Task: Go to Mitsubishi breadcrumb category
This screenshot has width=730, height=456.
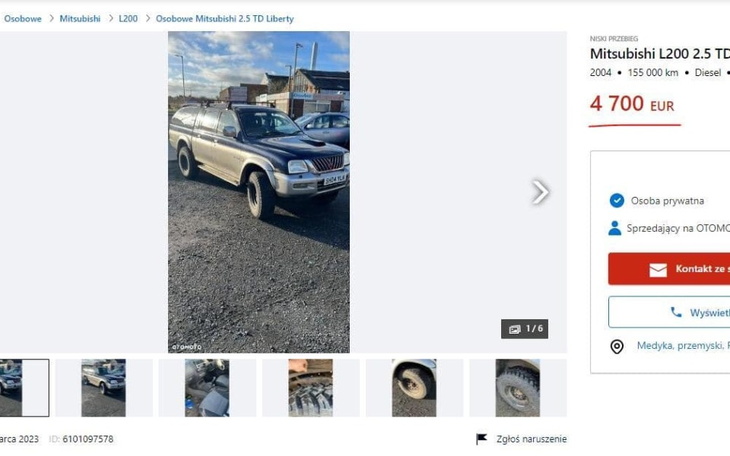Action: click(80, 19)
